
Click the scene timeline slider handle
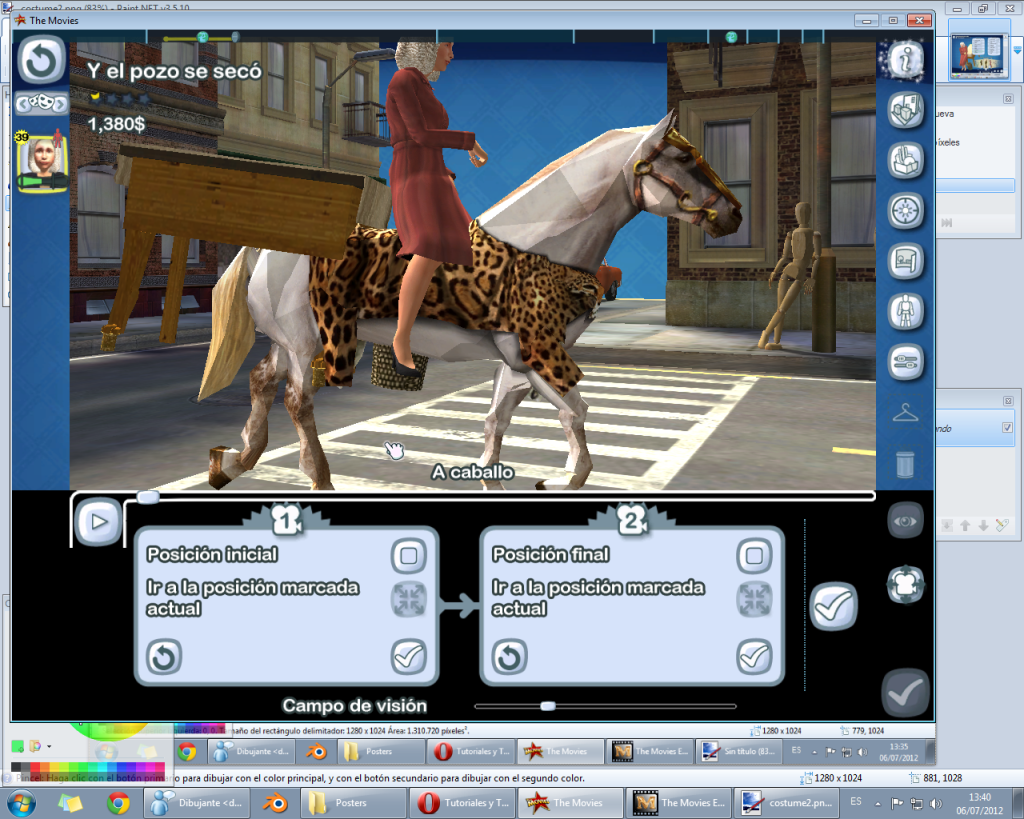(148, 497)
